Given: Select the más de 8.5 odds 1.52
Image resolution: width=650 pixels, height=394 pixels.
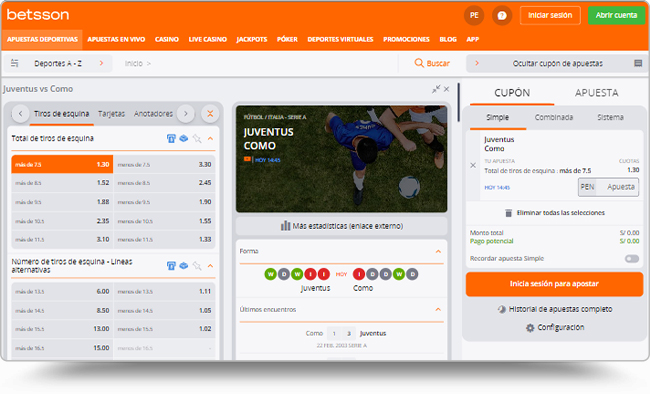Looking at the screenshot, I should click(62, 183).
